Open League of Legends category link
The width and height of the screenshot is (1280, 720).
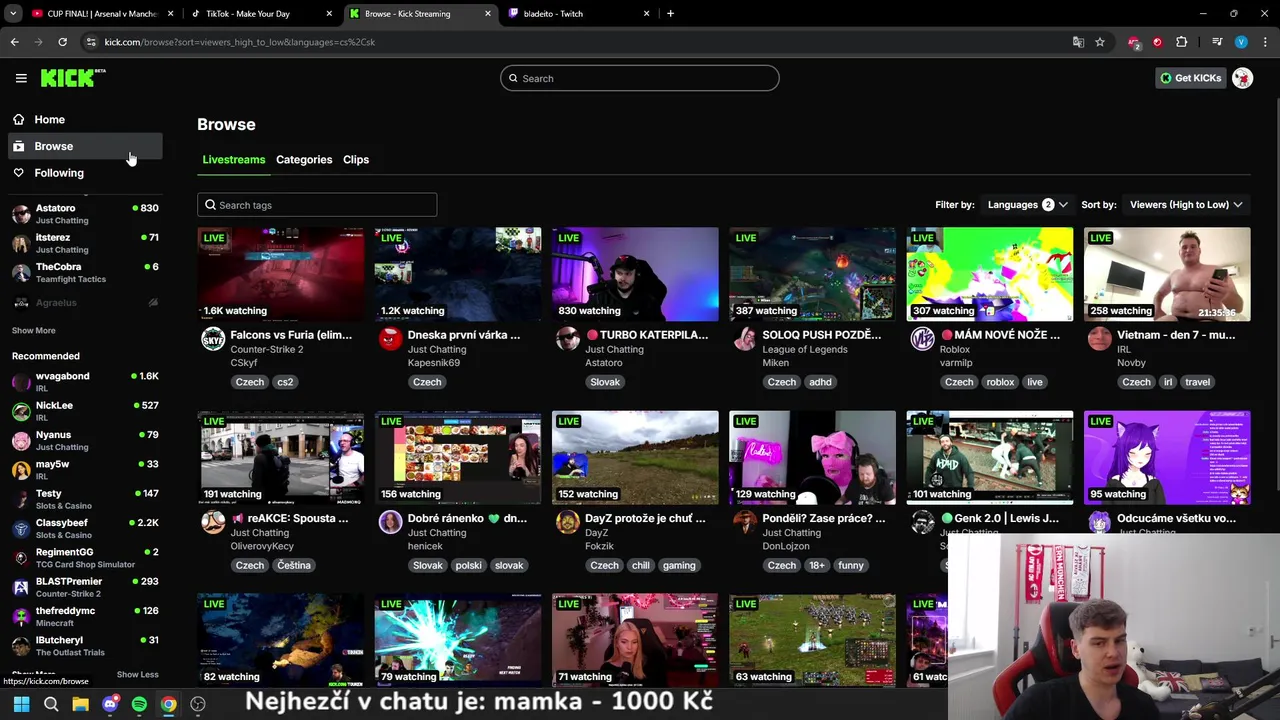(804, 349)
